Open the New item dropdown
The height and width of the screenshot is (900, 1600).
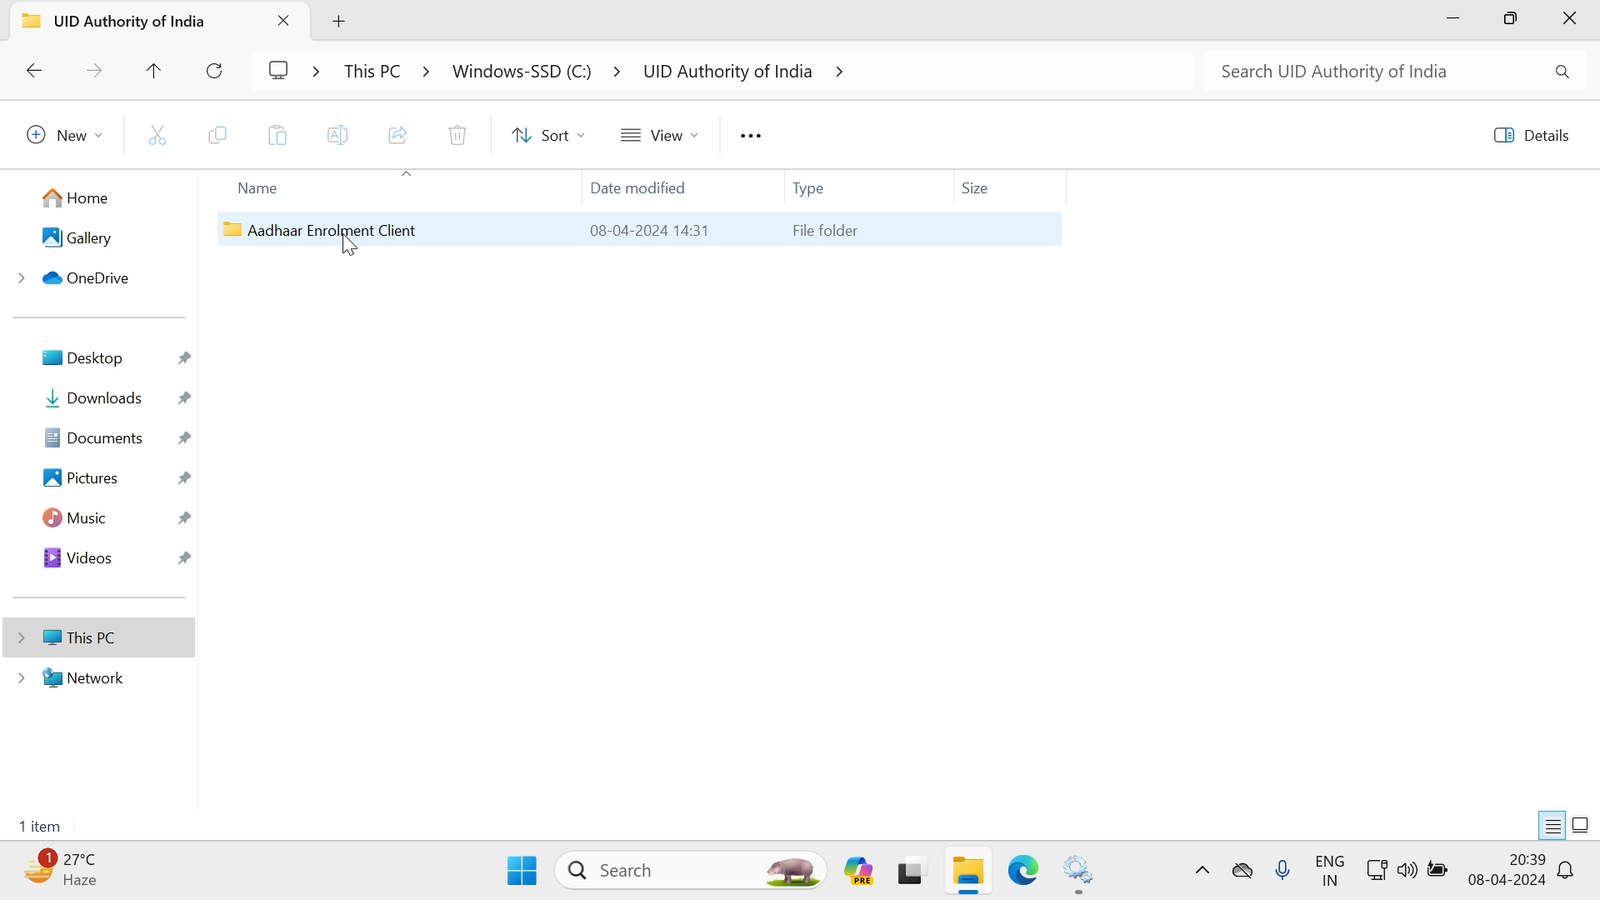tap(64, 135)
